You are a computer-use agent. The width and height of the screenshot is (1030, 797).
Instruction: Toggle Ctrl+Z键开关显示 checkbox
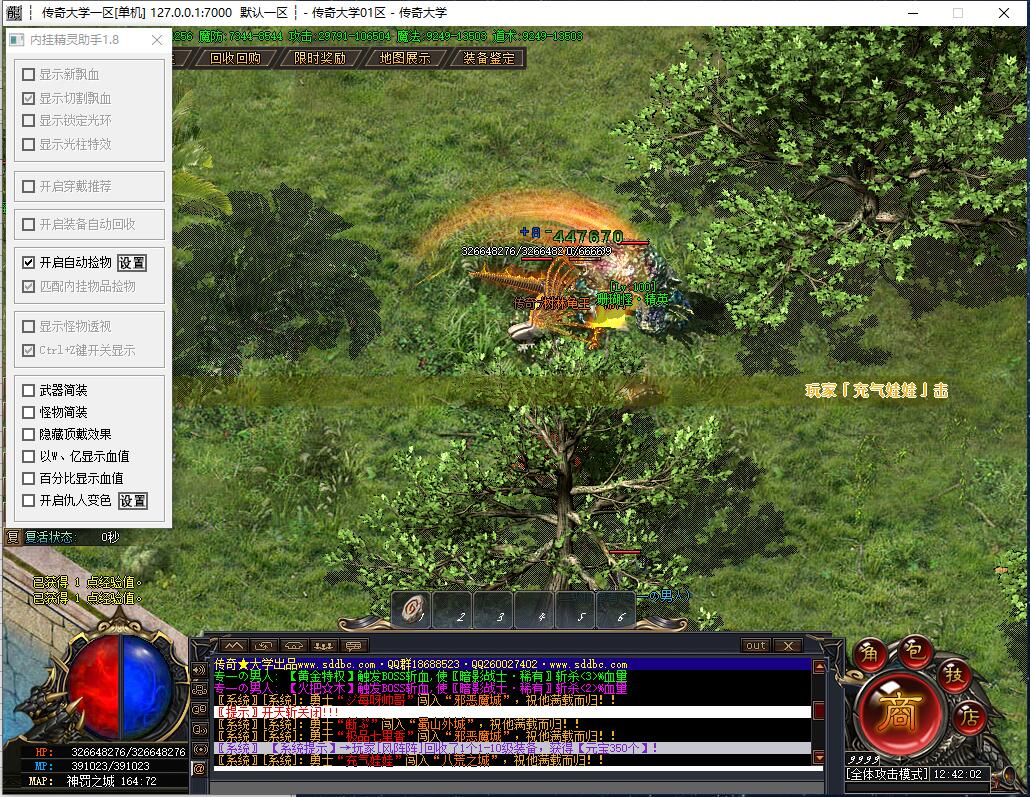28,350
